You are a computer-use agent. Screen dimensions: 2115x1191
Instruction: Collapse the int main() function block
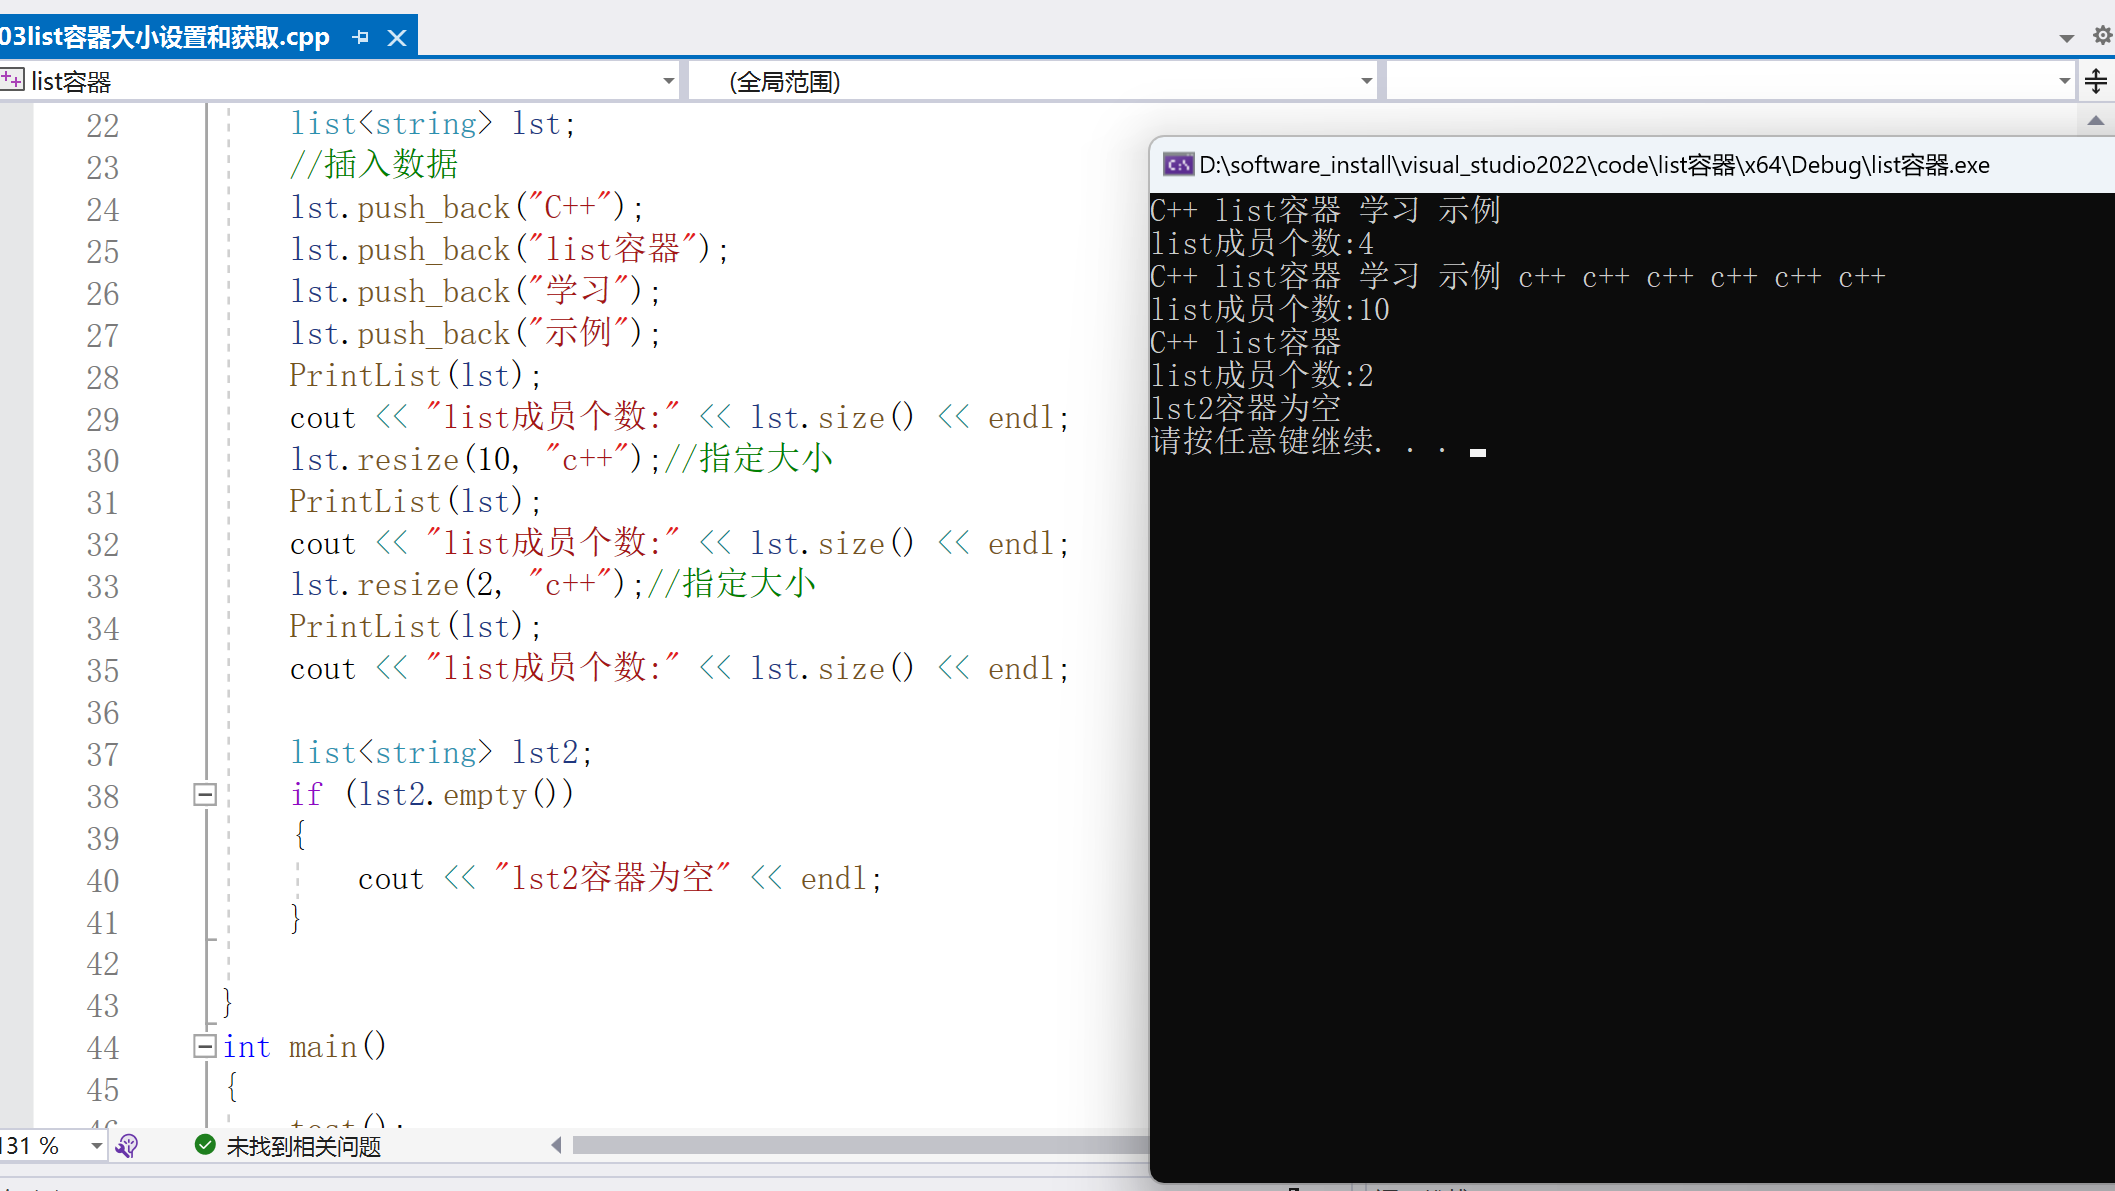[x=205, y=1046]
